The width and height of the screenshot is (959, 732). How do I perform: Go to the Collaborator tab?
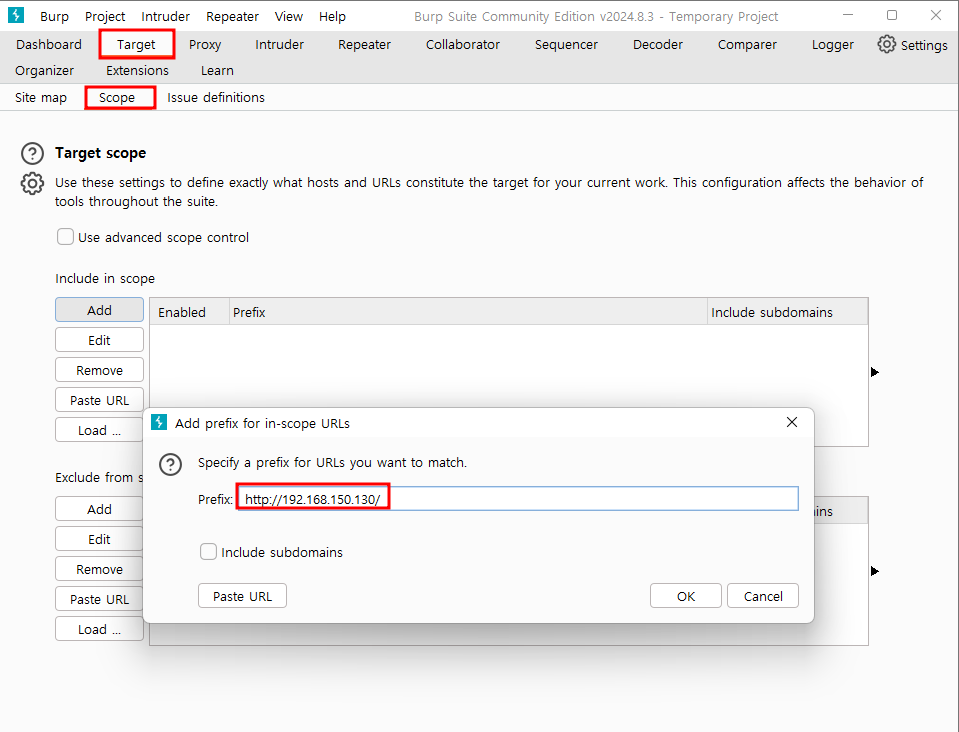(x=463, y=45)
